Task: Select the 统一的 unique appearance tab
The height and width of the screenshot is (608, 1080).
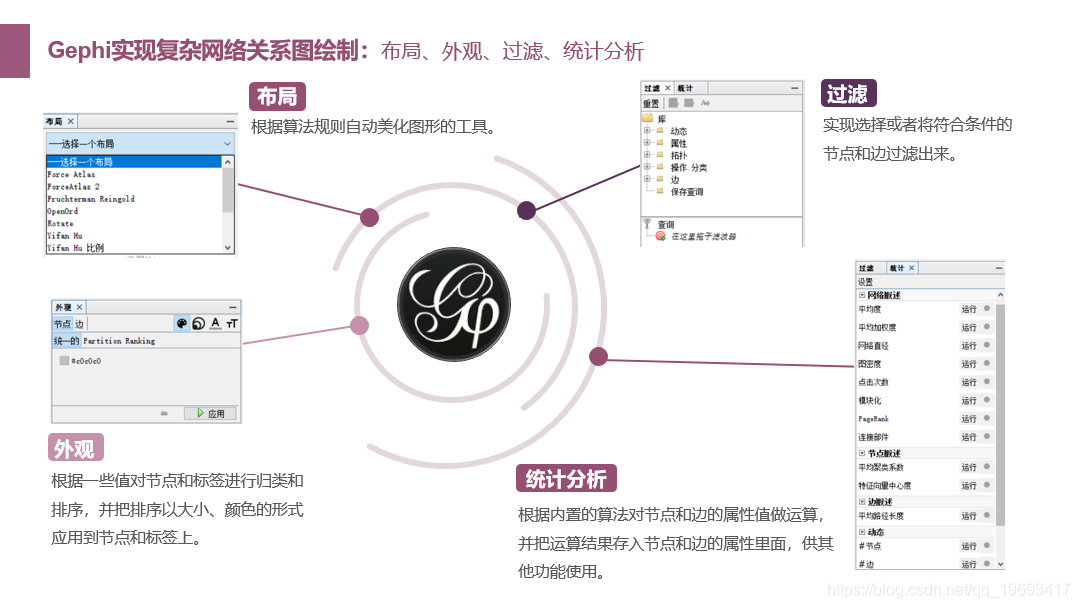Action: (x=67, y=341)
